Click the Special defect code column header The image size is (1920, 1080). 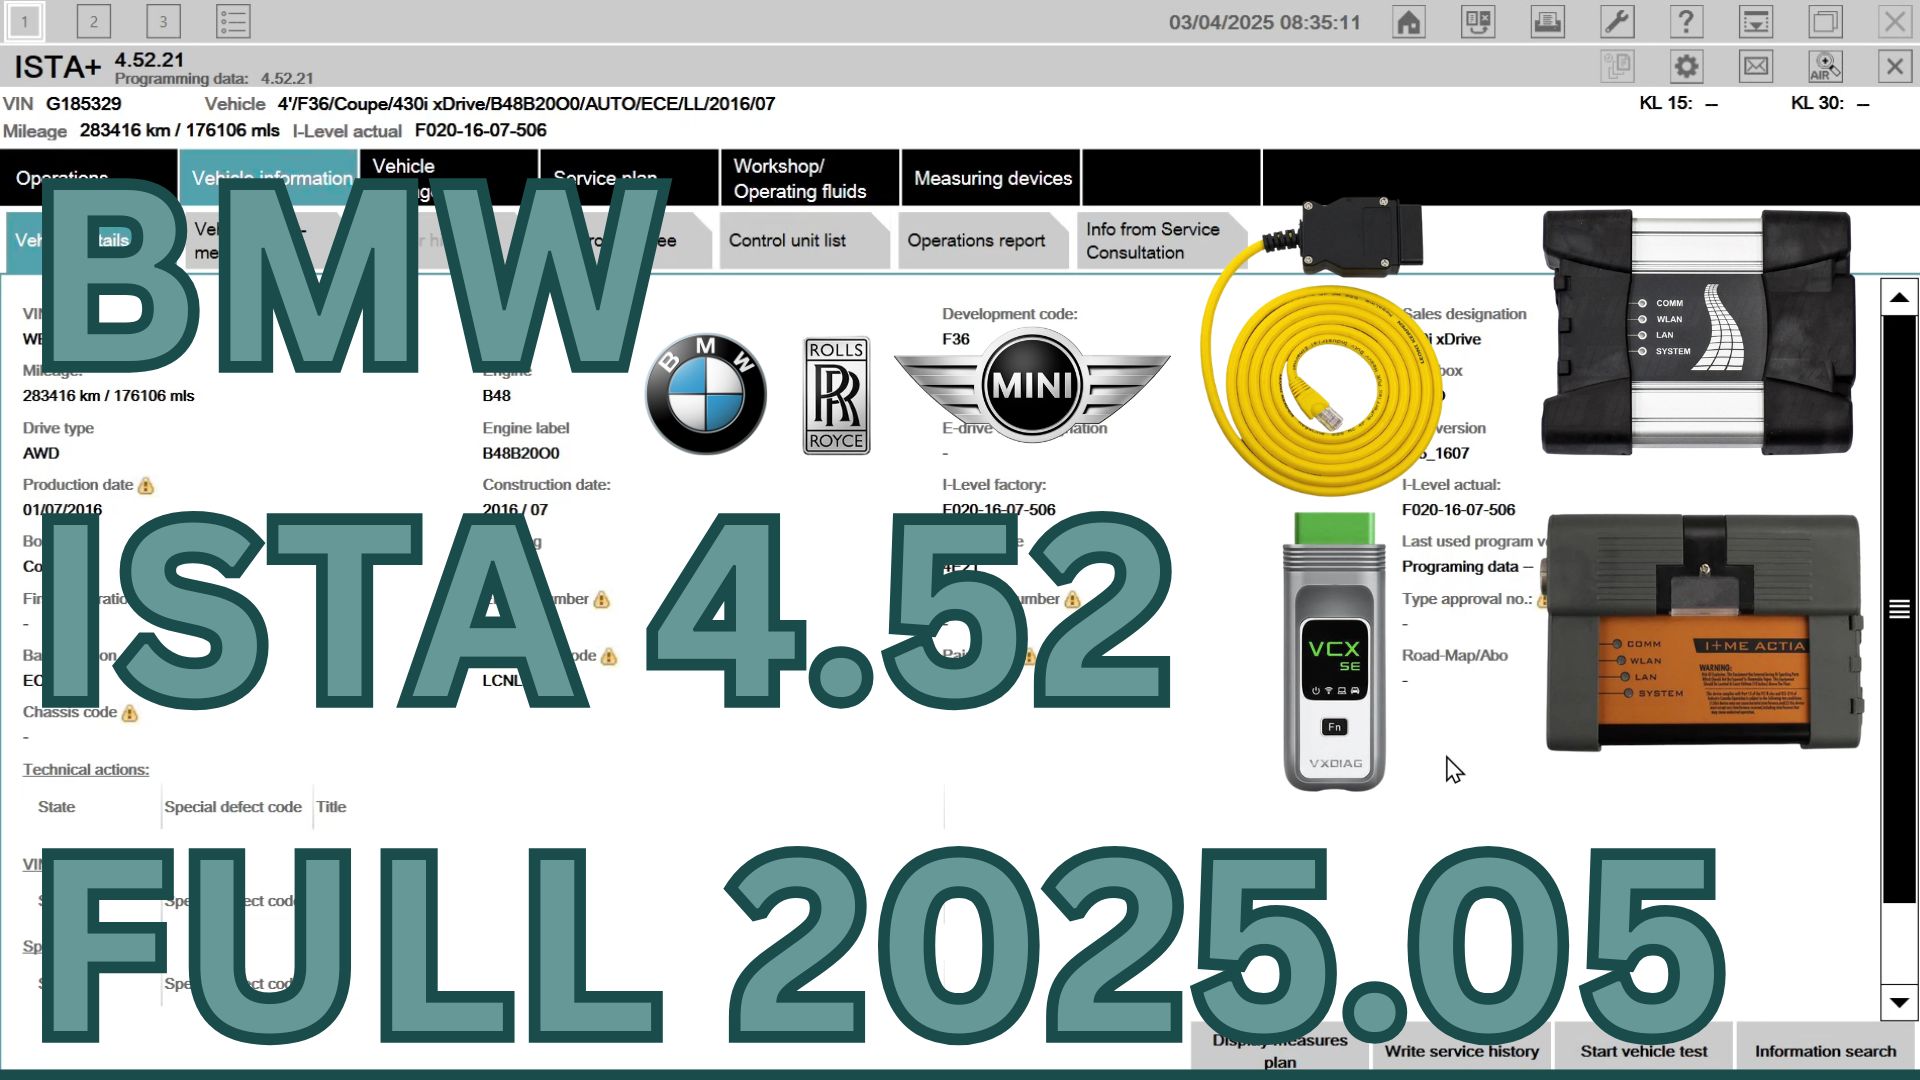pyautogui.click(x=233, y=807)
